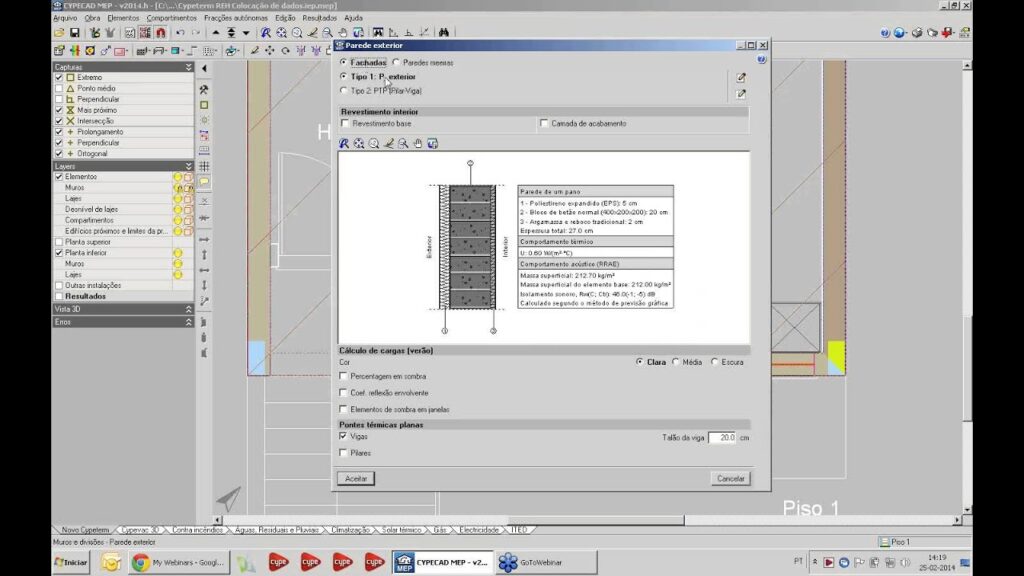This screenshot has width=1024, height=576.
Task: Click the help question mark icon in dialog
Action: click(x=762, y=60)
